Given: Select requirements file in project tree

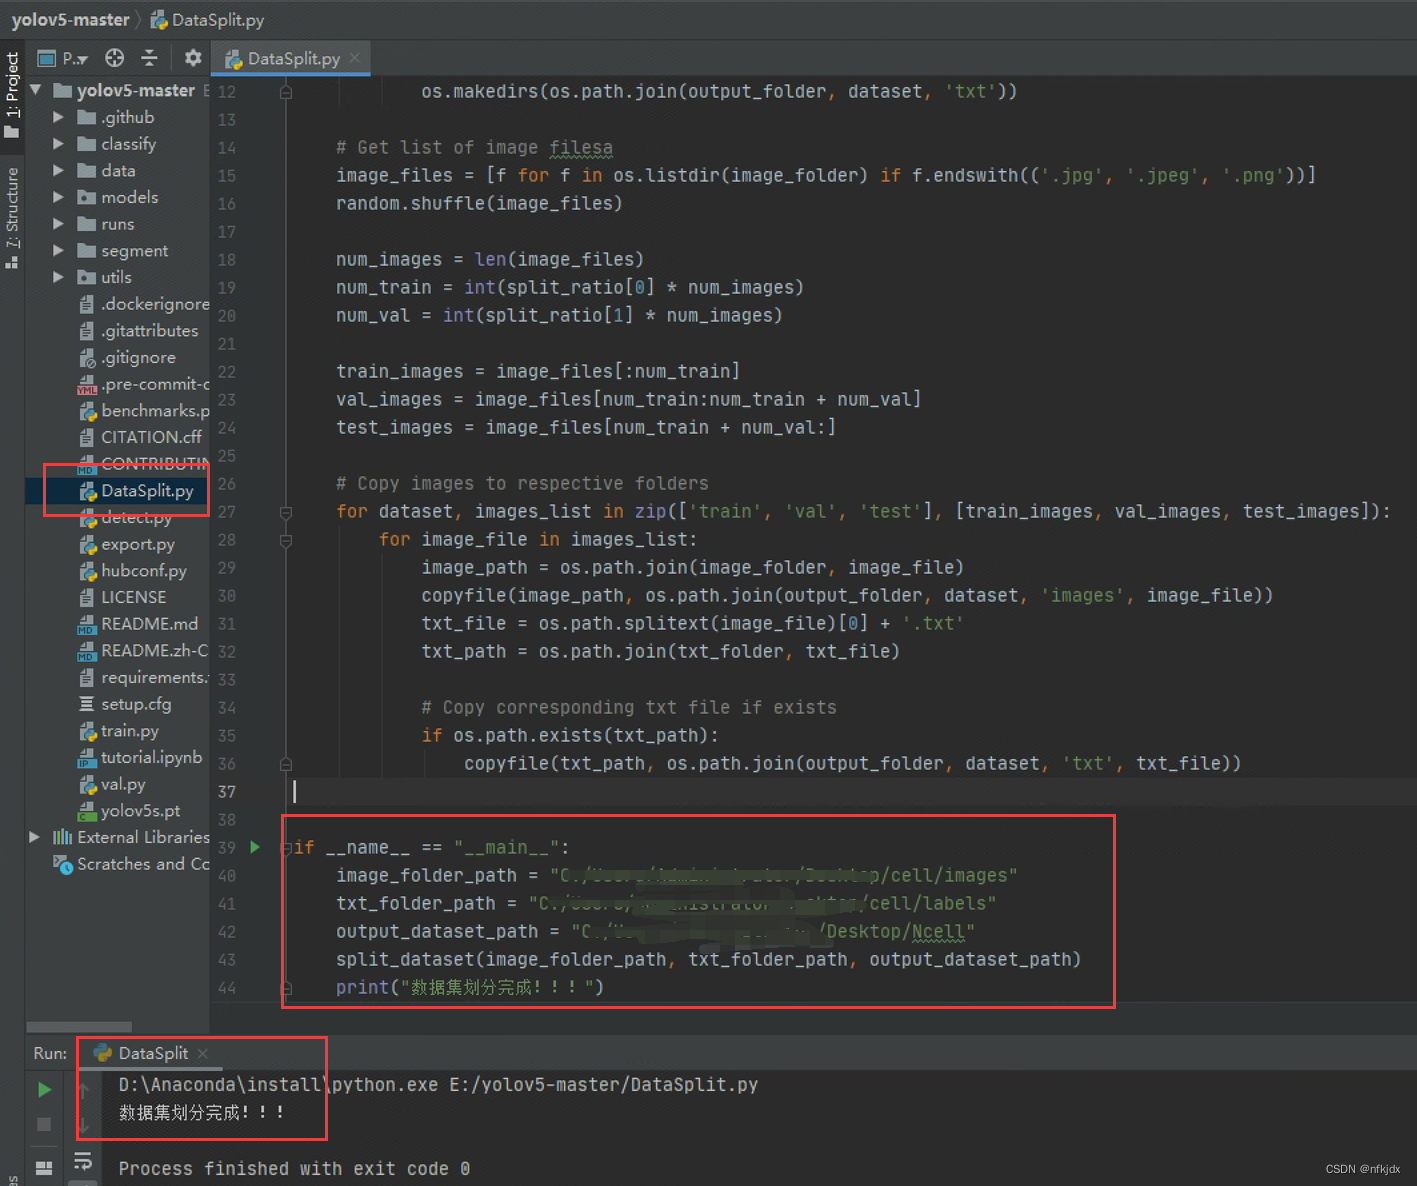Looking at the screenshot, I should pyautogui.click(x=143, y=677).
